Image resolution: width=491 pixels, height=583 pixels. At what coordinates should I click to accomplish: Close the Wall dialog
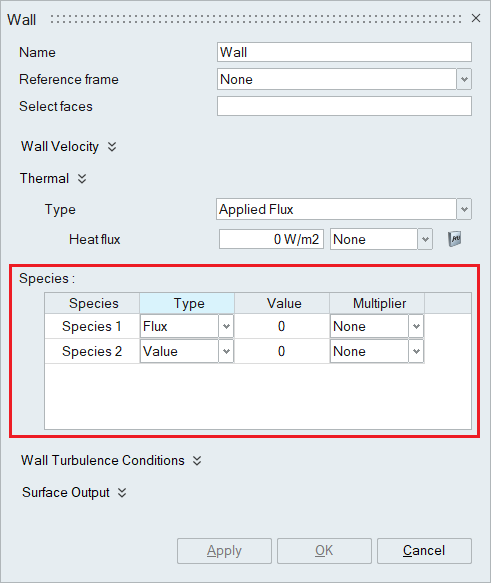pyautogui.click(x=476, y=18)
